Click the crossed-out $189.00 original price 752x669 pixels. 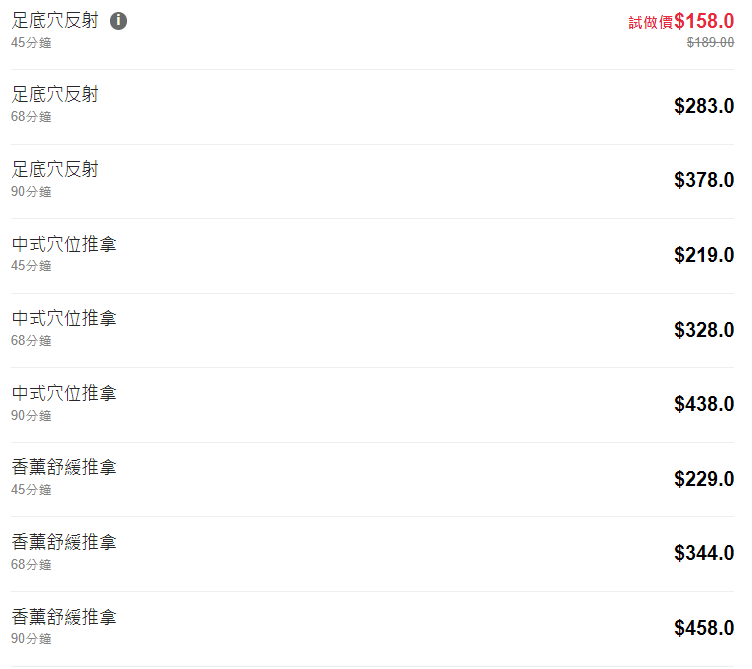[710, 42]
